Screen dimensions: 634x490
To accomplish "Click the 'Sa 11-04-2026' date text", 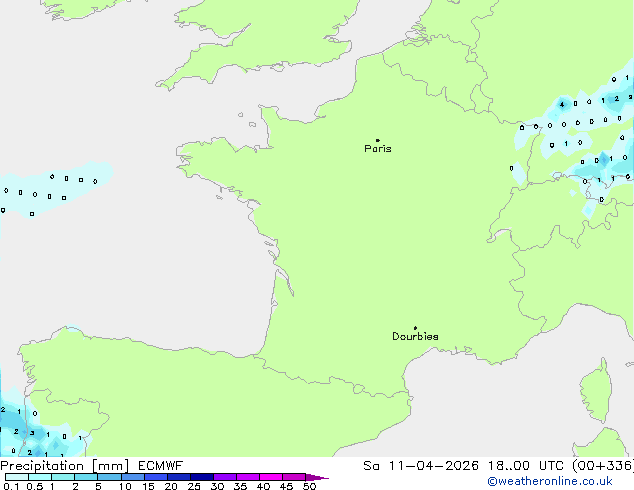I will tap(421, 466).
